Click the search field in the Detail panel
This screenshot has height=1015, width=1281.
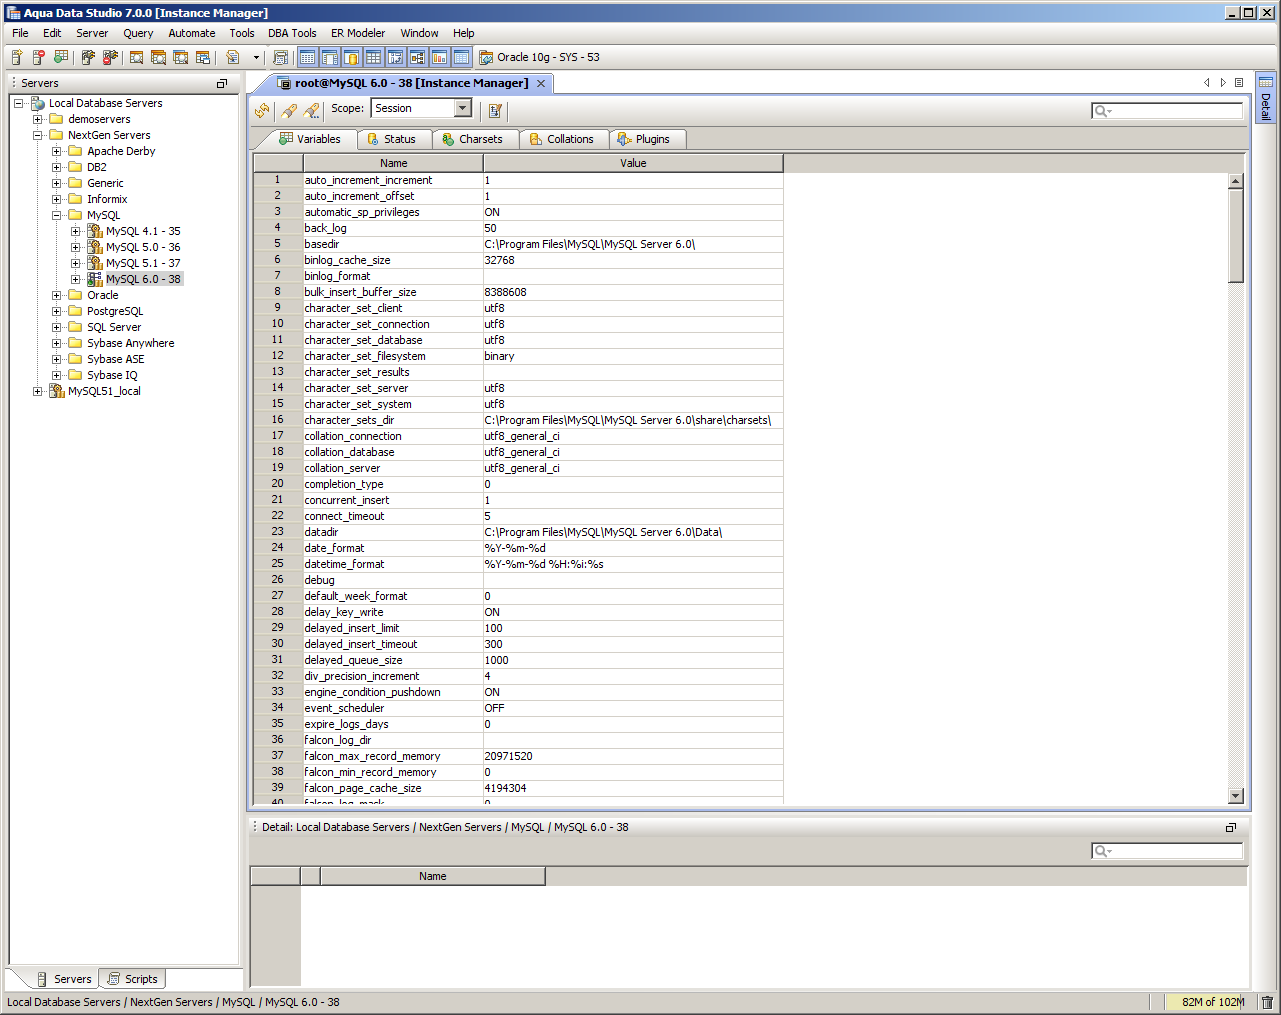(1167, 851)
